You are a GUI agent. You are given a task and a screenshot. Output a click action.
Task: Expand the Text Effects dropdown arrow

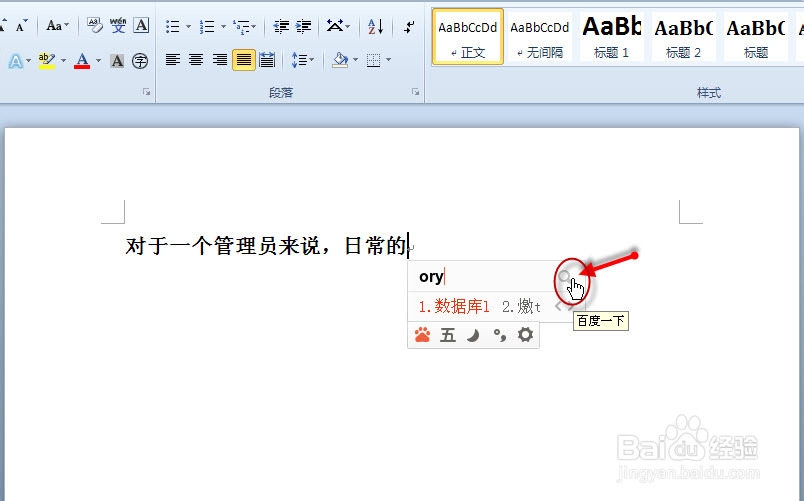28,61
